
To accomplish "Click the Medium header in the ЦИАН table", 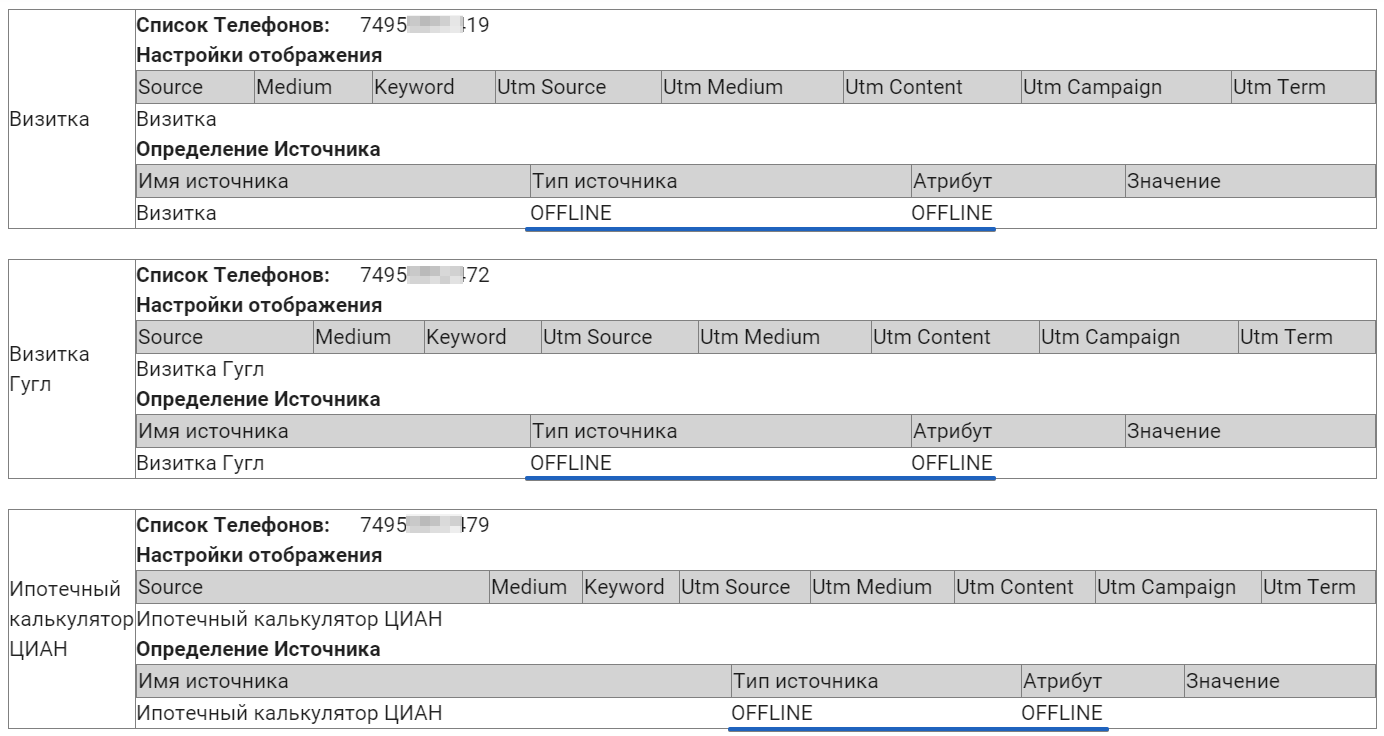I will [x=535, y=587].
